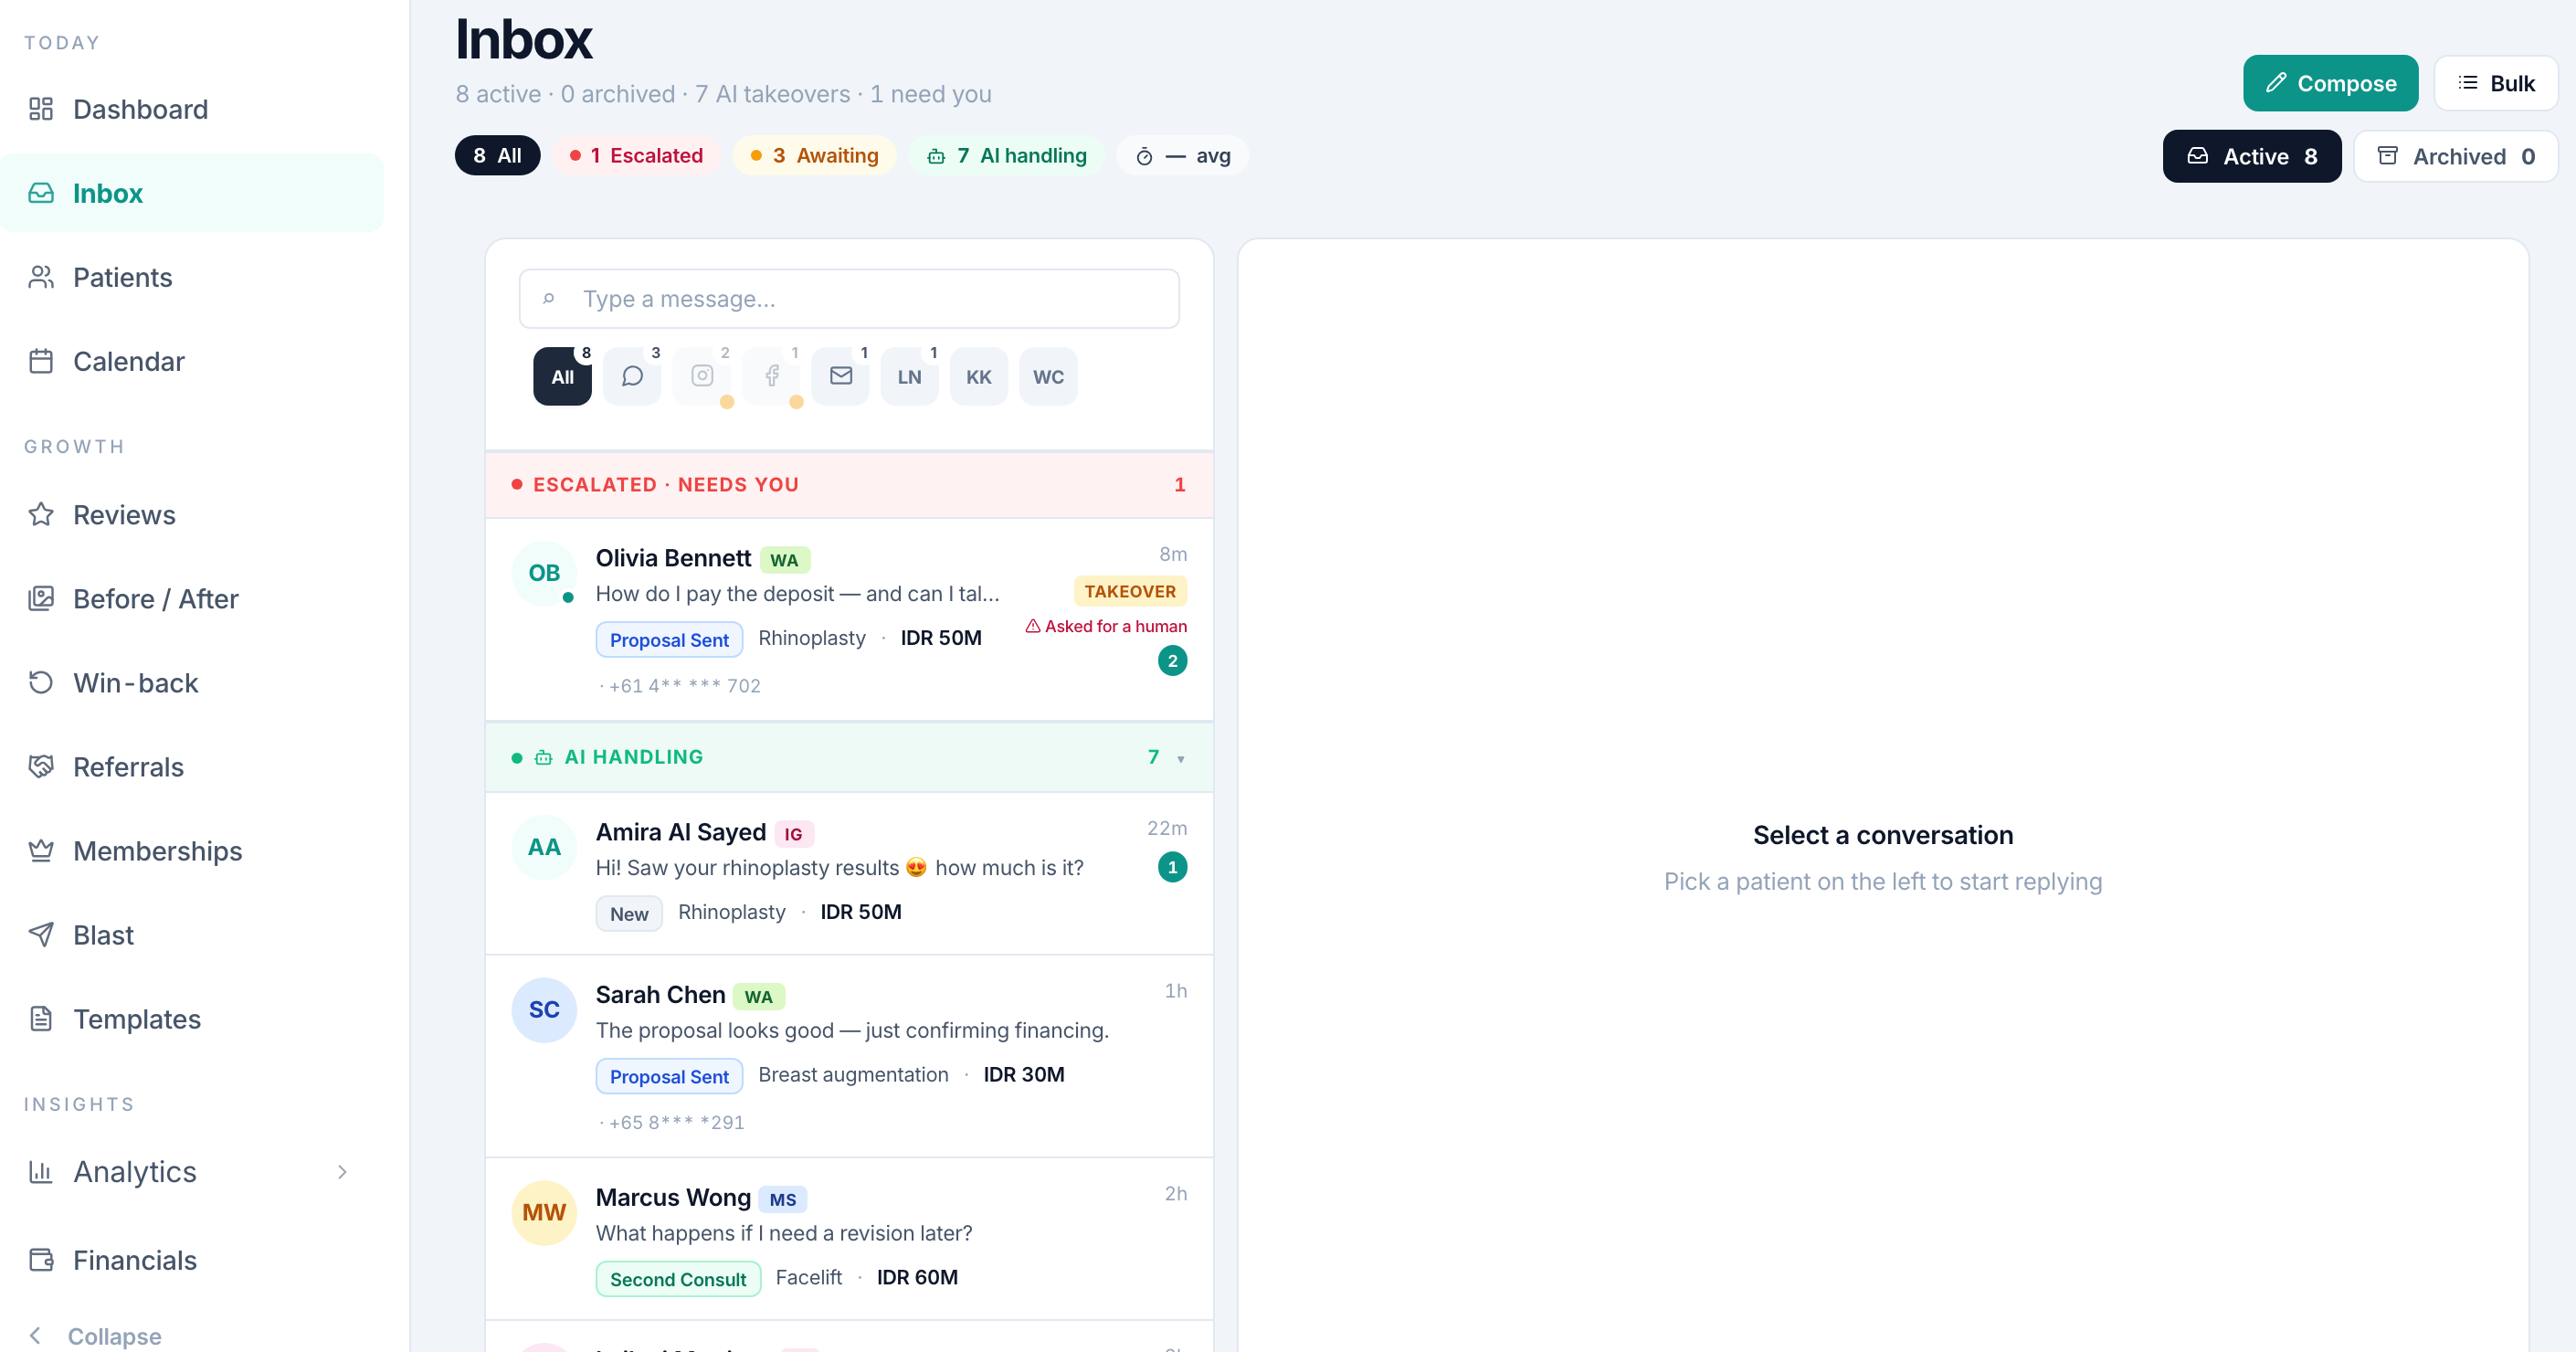Select the KK channel filter

tap(979, 377)
